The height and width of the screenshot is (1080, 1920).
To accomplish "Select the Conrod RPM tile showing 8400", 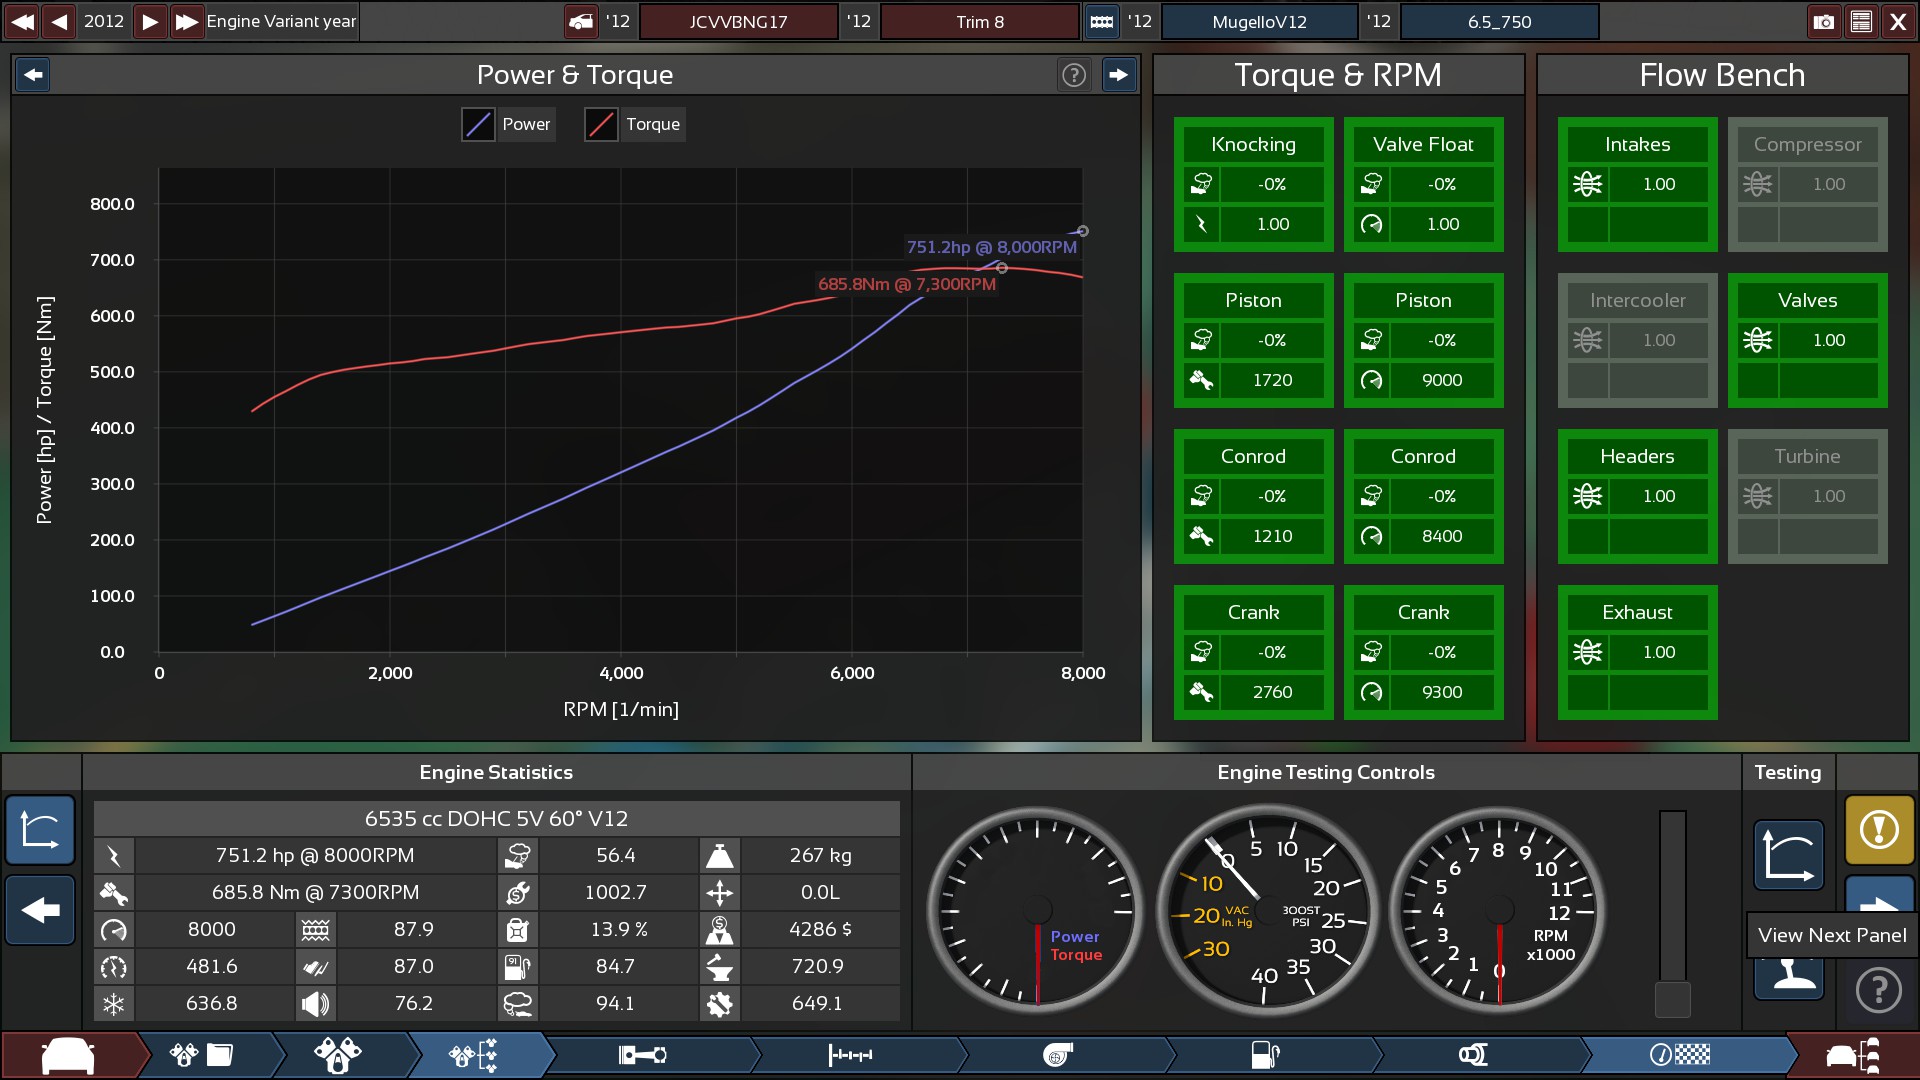I will 1423,496.
